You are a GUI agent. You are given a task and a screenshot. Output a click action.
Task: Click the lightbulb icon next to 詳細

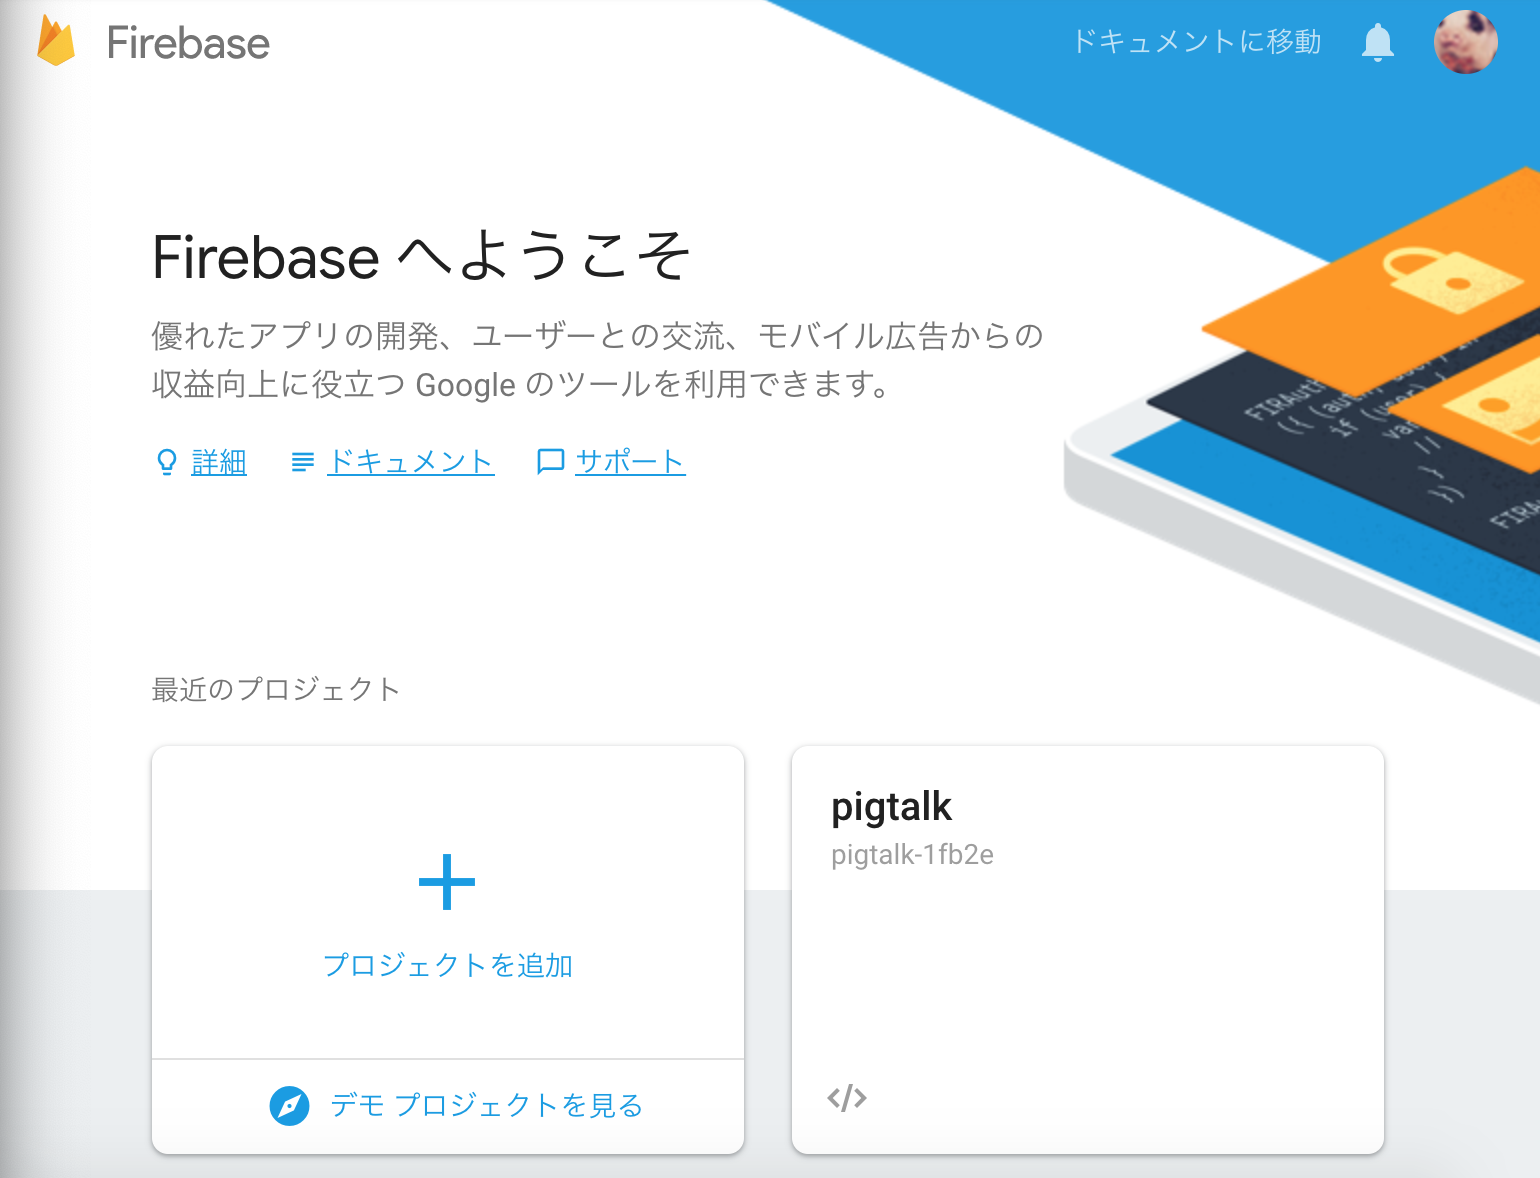coord(166,462)
